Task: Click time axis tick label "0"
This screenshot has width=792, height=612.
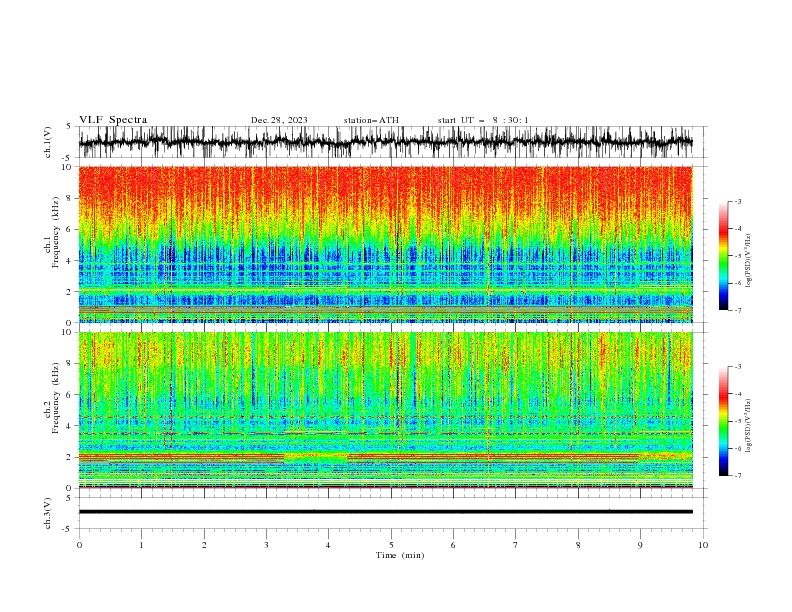Action: (79, 545)
